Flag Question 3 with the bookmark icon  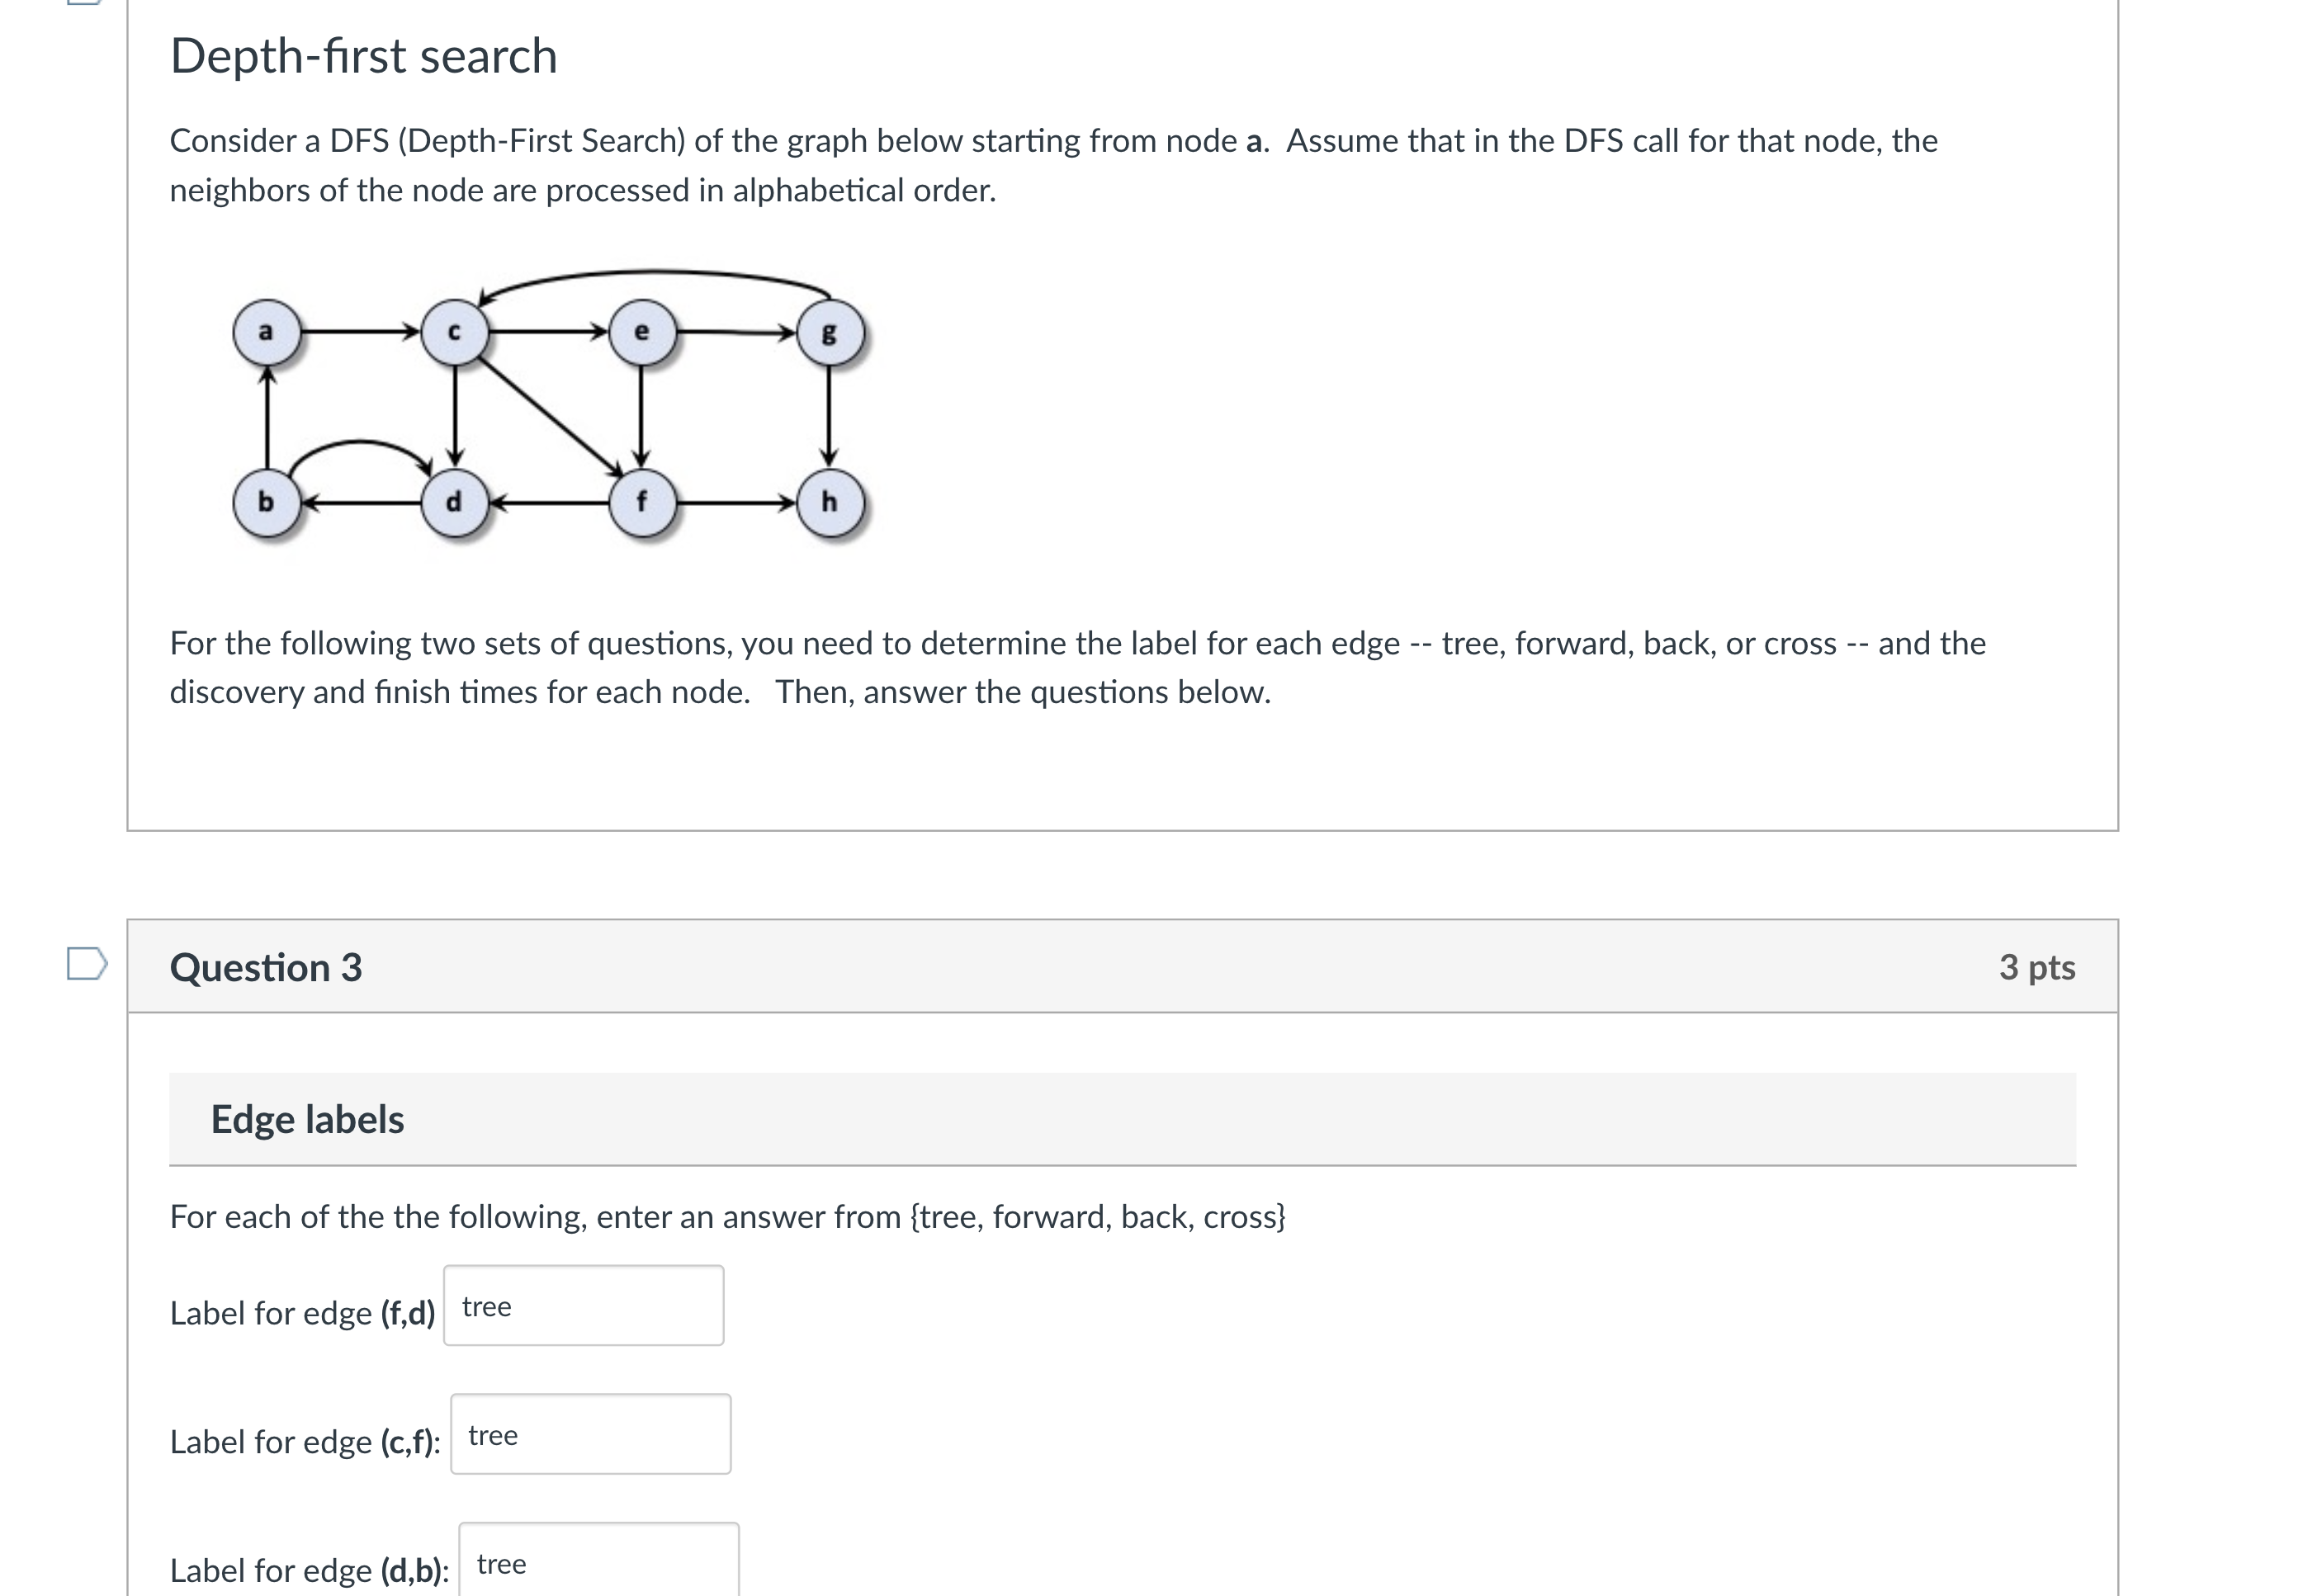[x=87, y=964]
